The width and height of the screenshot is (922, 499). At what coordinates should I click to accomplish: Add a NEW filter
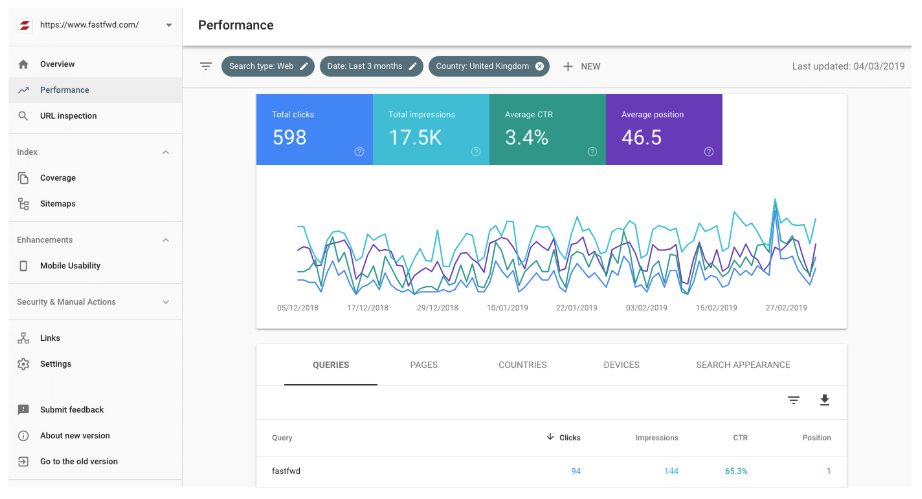(x=582, y=66)
